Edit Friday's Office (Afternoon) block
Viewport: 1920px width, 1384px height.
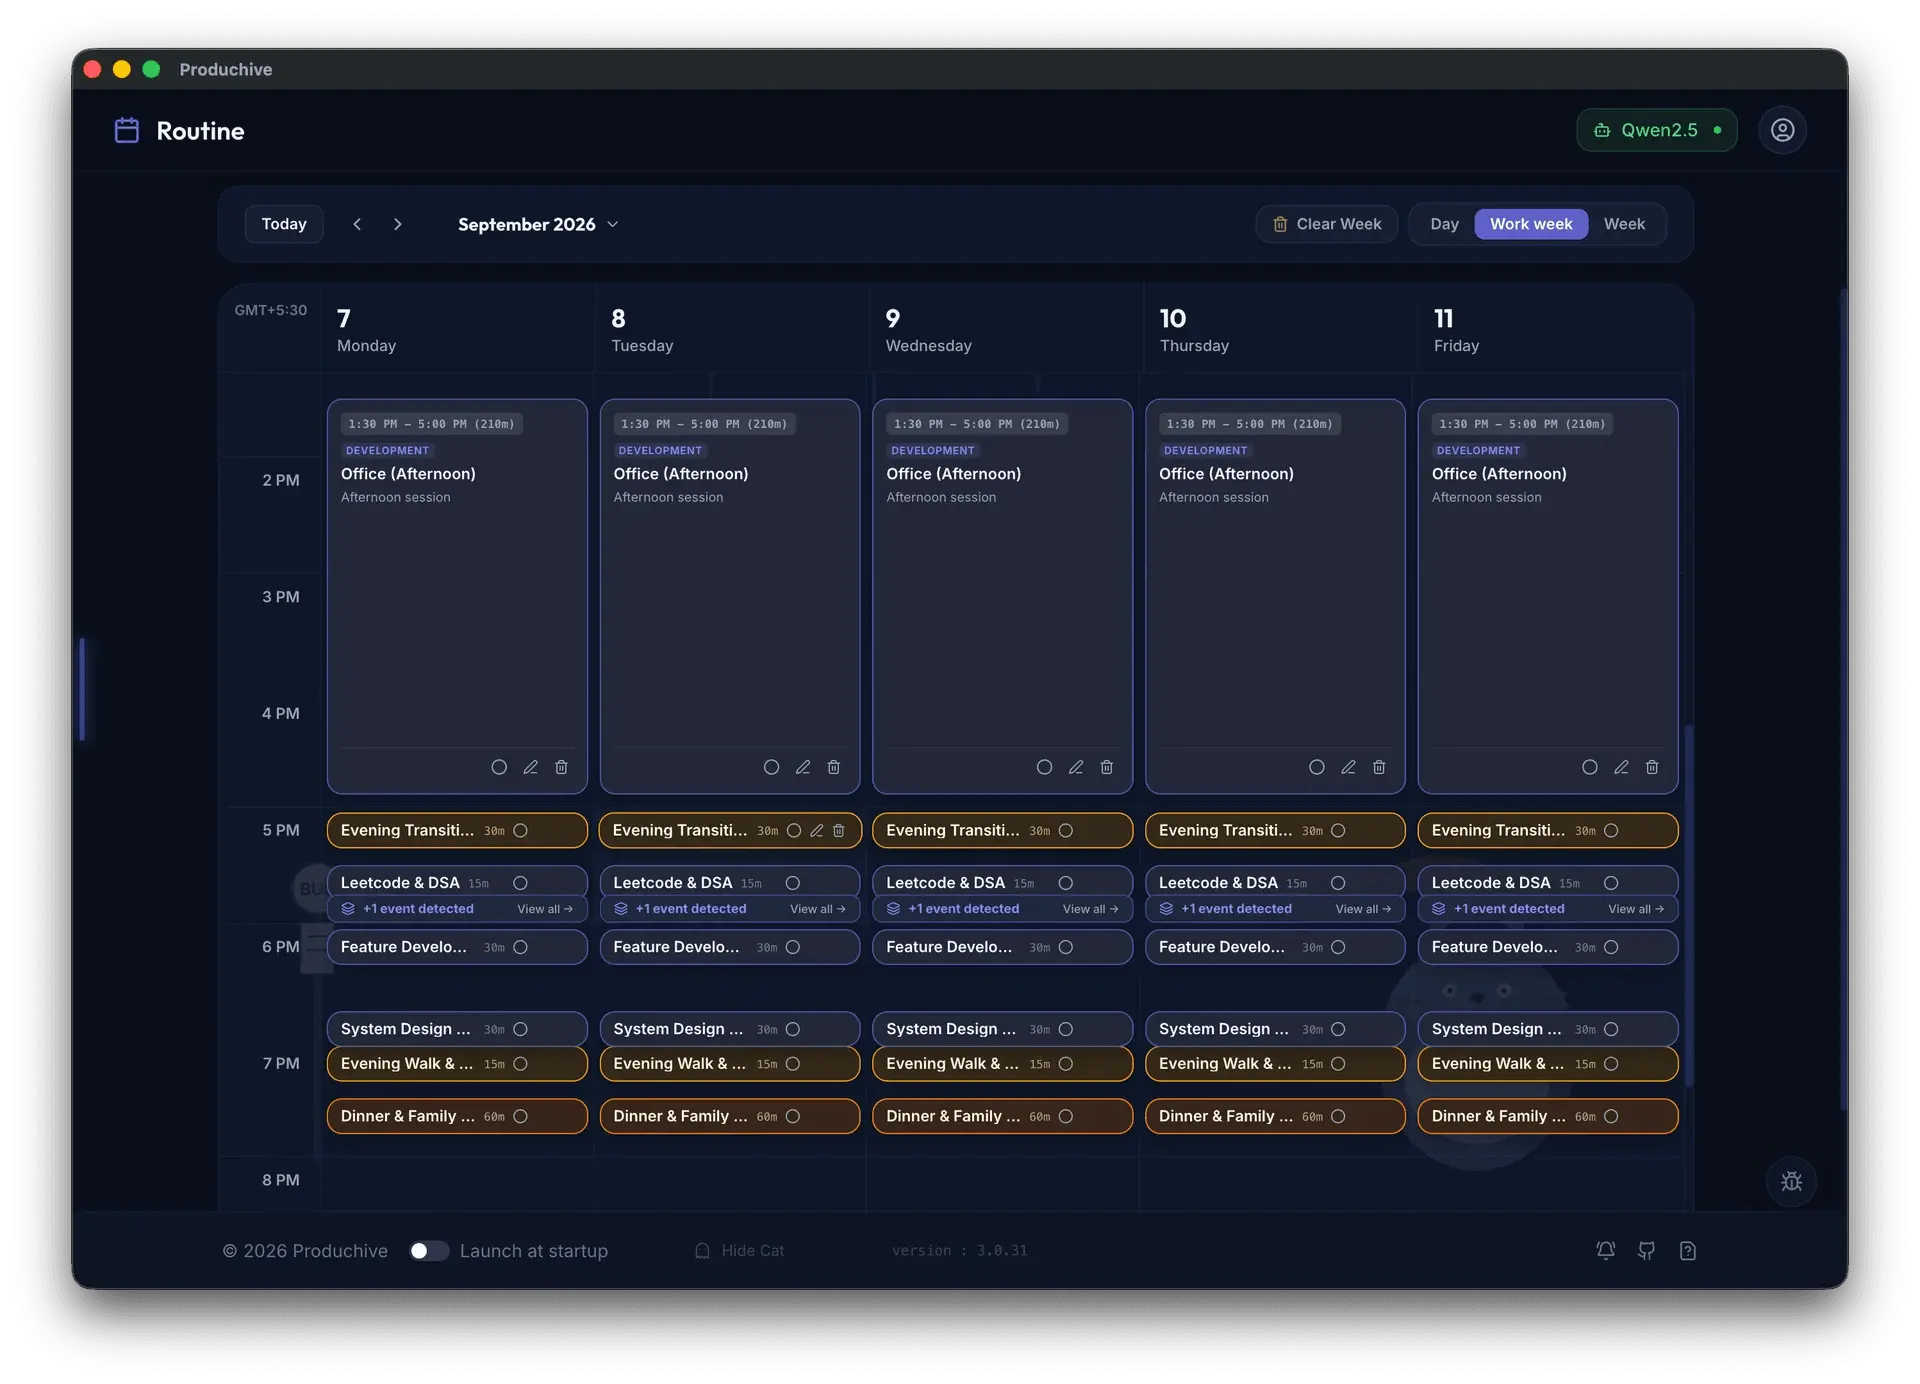tap(1621, 767)
